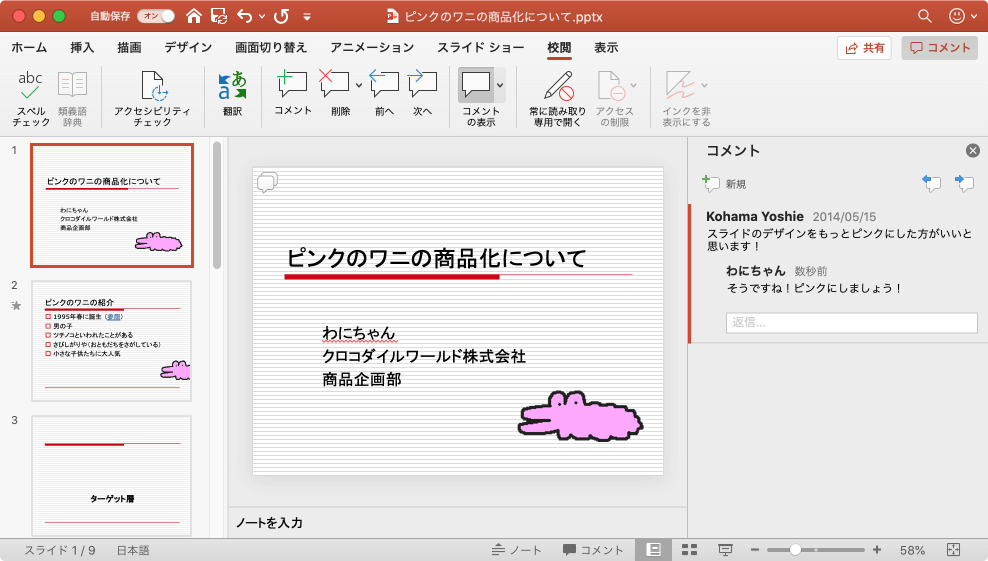This screenshot has width=988, height=561.
Task: Open the Accessibility Check tool
Action: click(153, 97)
